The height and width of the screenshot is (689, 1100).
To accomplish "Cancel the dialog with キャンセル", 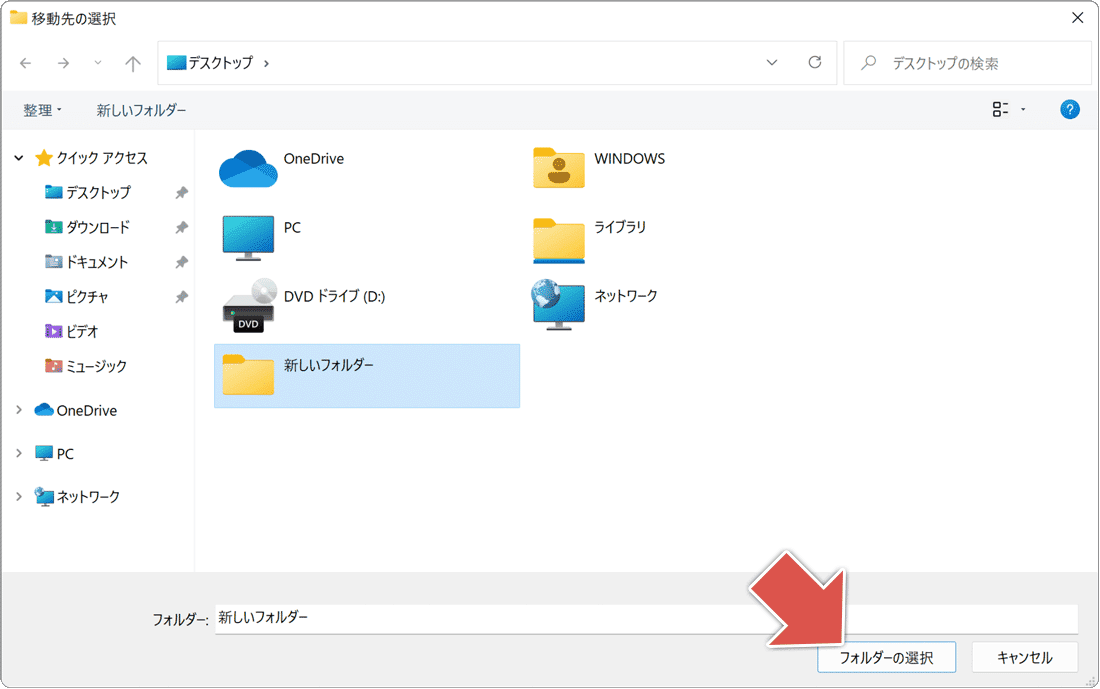I will tap(1025, 657).
